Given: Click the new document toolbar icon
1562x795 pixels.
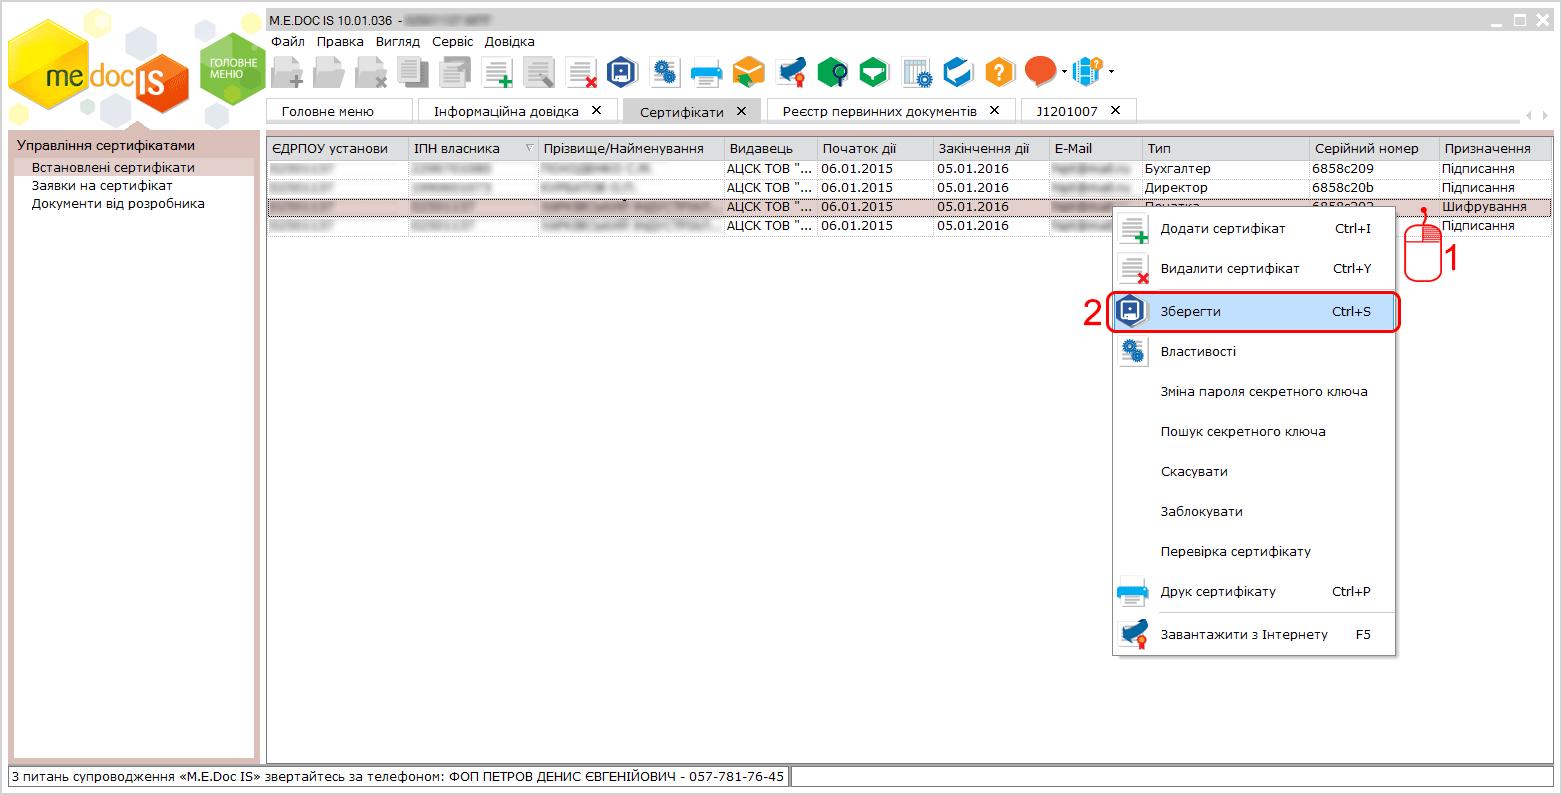Looking at the screenshot, I should tap(288, 72).
